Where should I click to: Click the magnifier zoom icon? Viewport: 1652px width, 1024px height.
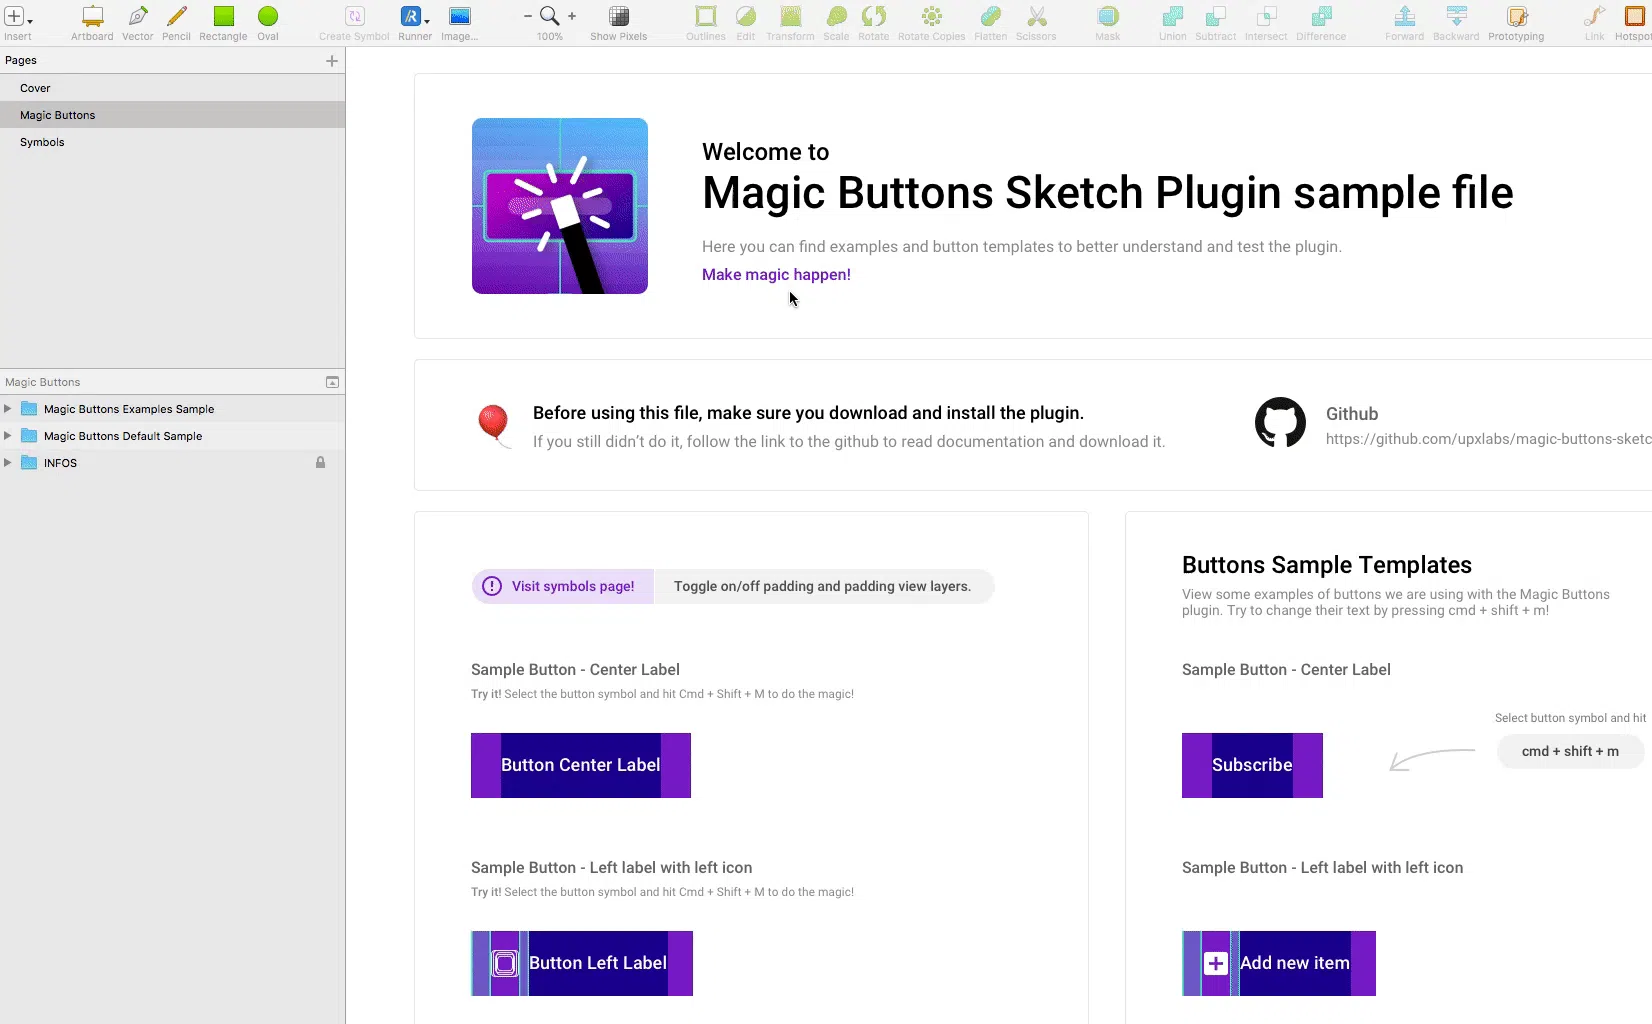549,16
